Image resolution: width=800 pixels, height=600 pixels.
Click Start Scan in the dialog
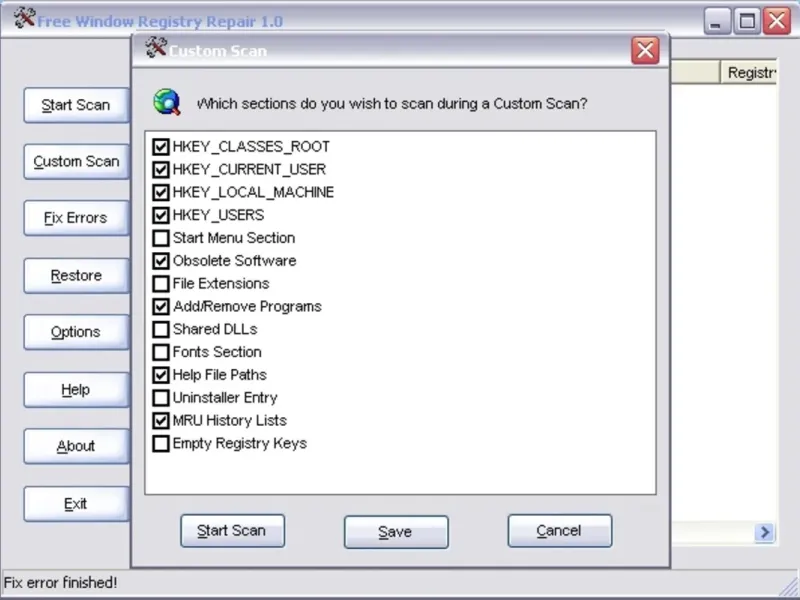232,531
